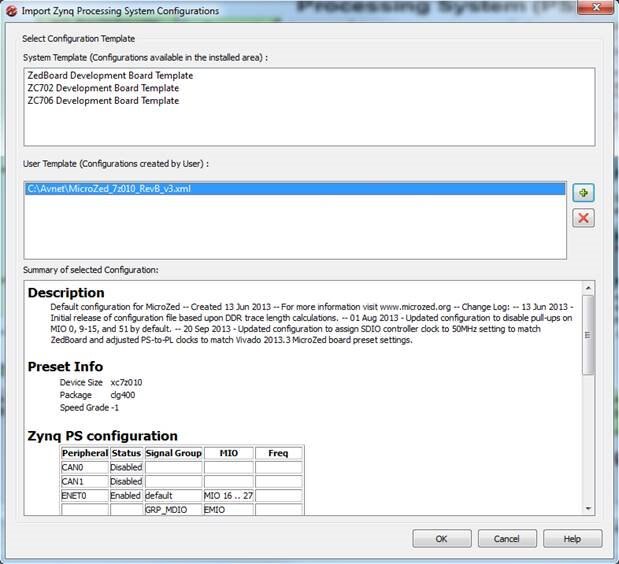Screen dimensions: 619x564
Task: Open Help for this dialog
Action: point(572,539)
